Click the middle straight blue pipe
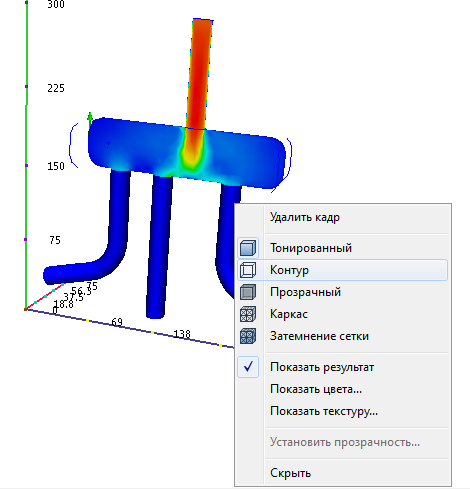The width and height of the screenshot is (470, 489). coord(159,247)
